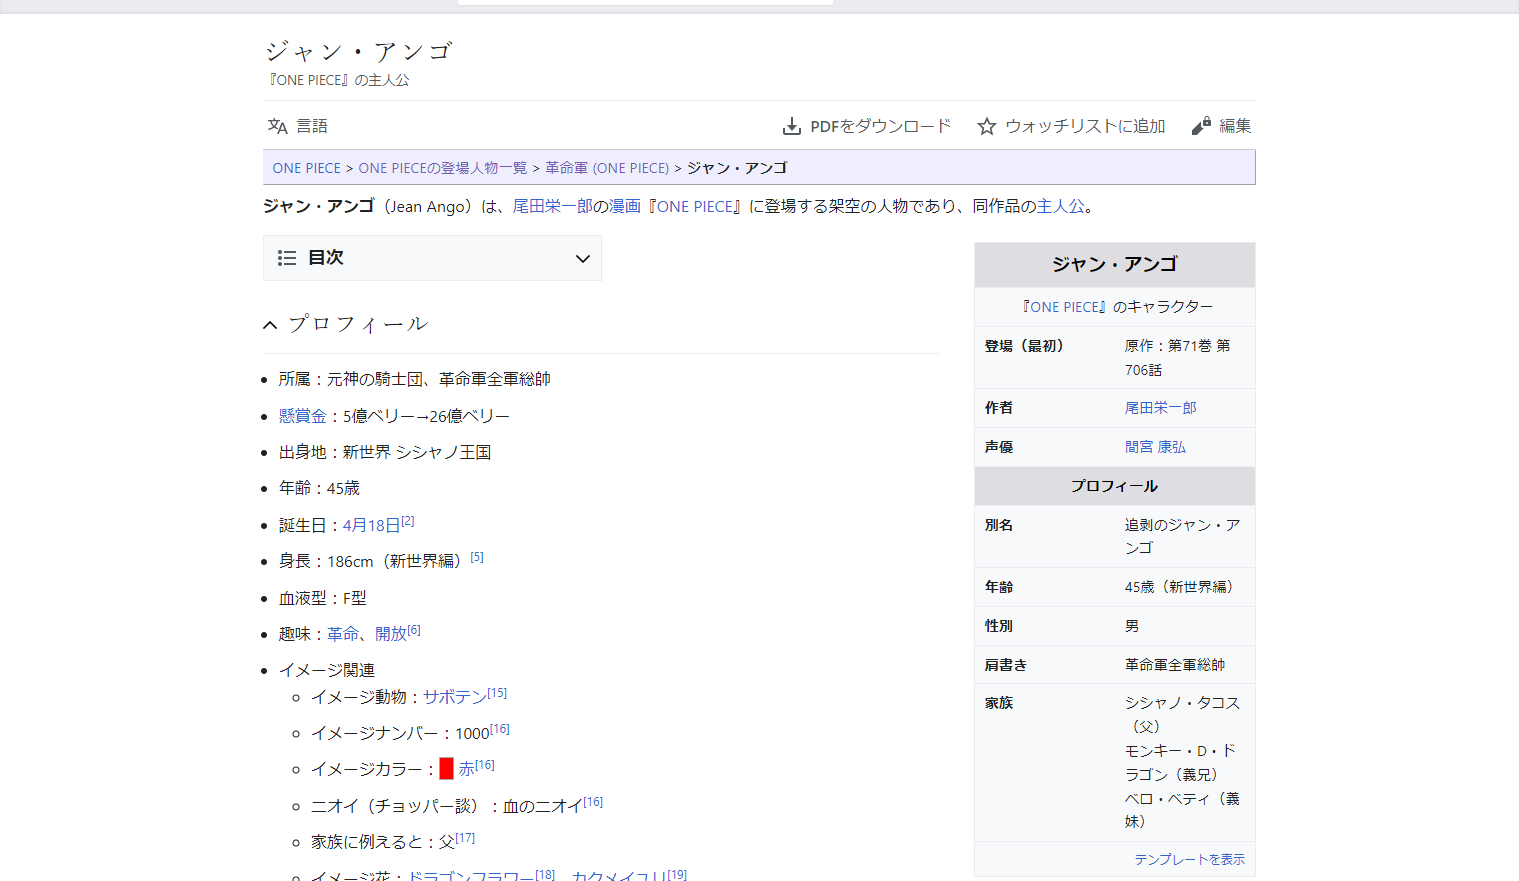The width and height of the screenshot is (1519, 881).
Task: Open the サボテン image animal link
Action: pos(454,697)
